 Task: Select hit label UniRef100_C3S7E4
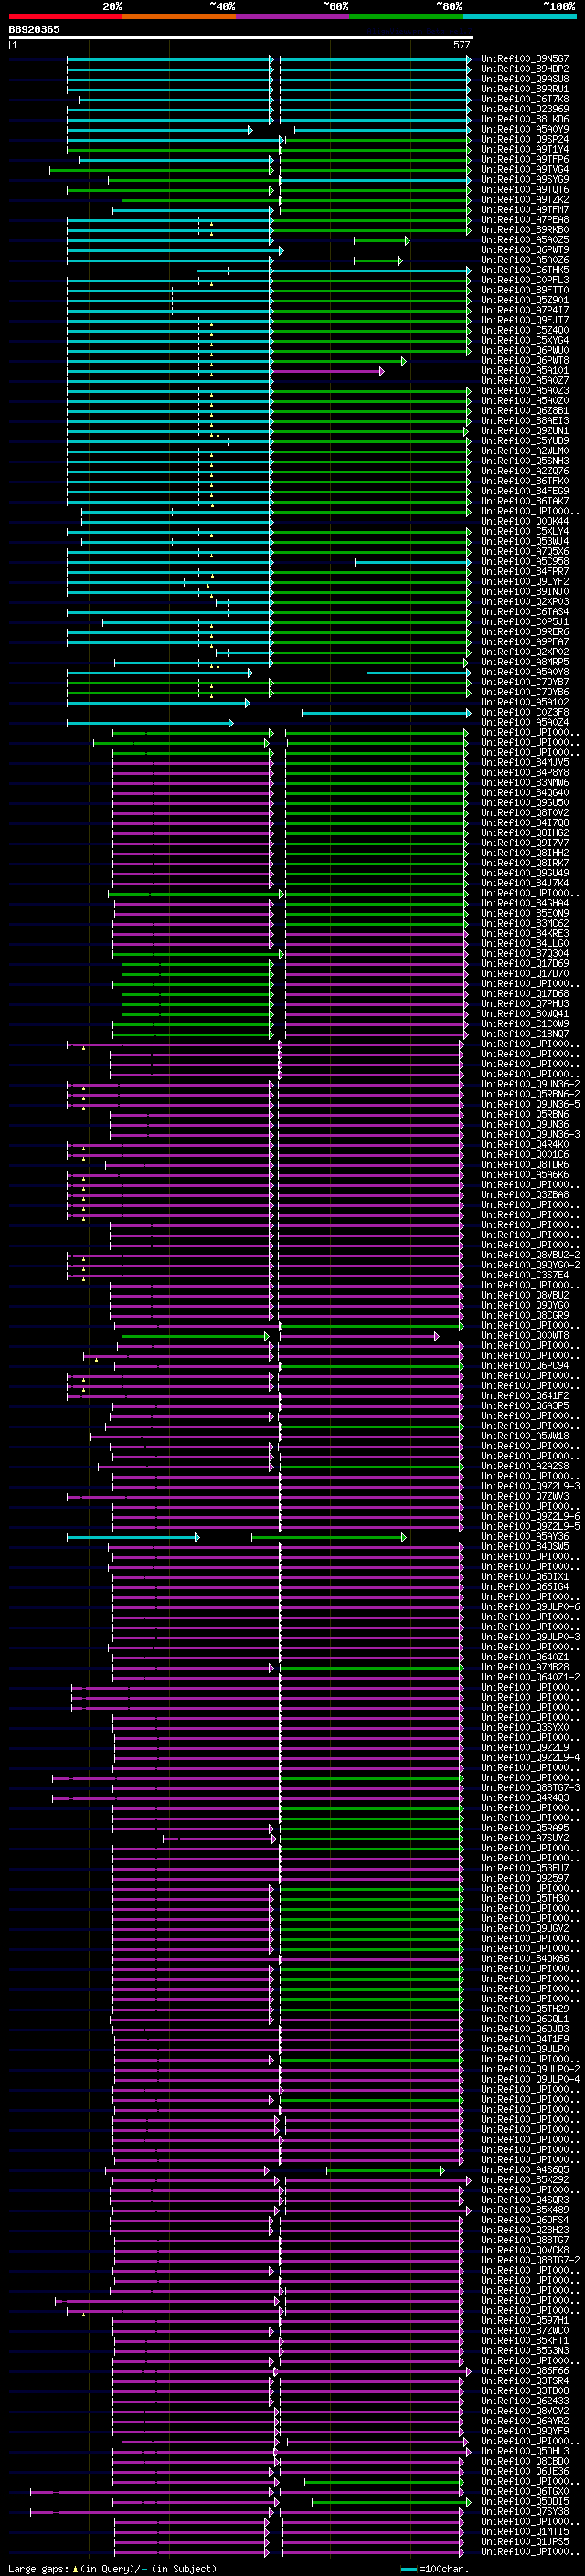[525, 1275]
